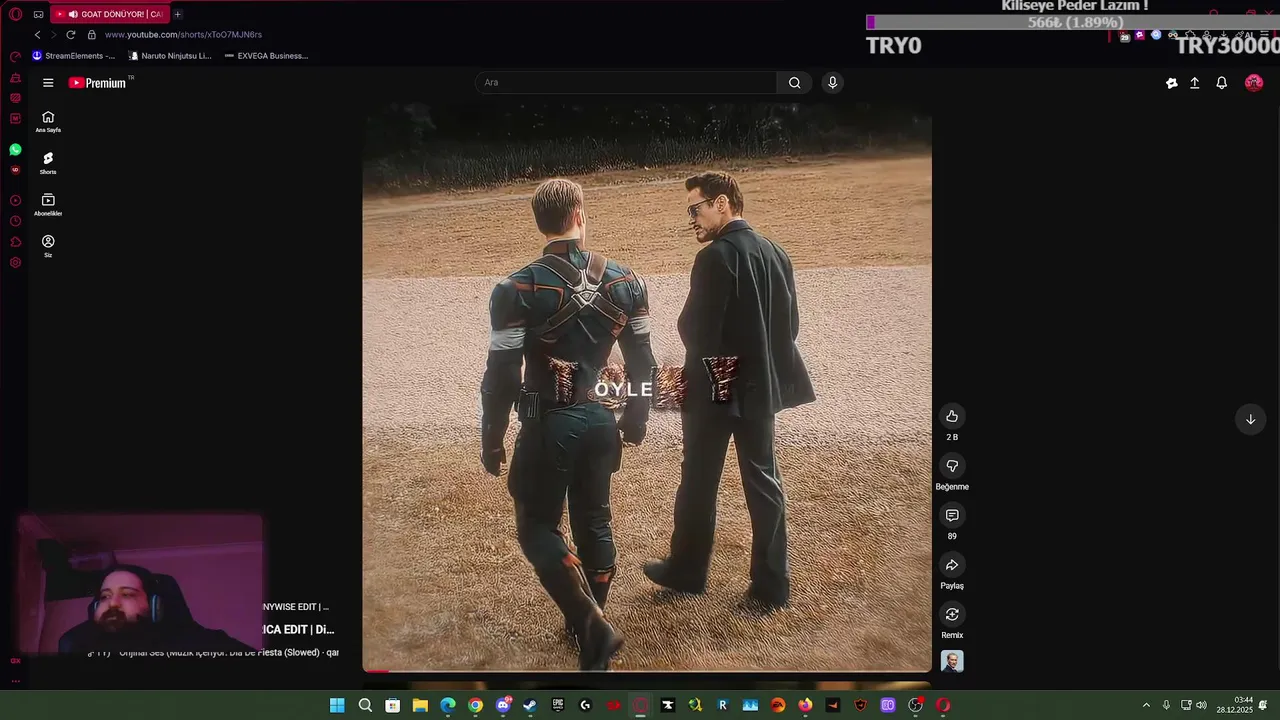Focus the browser address bar URL
This screenshot has width=1280, height=720.
(x=183, y=34)
